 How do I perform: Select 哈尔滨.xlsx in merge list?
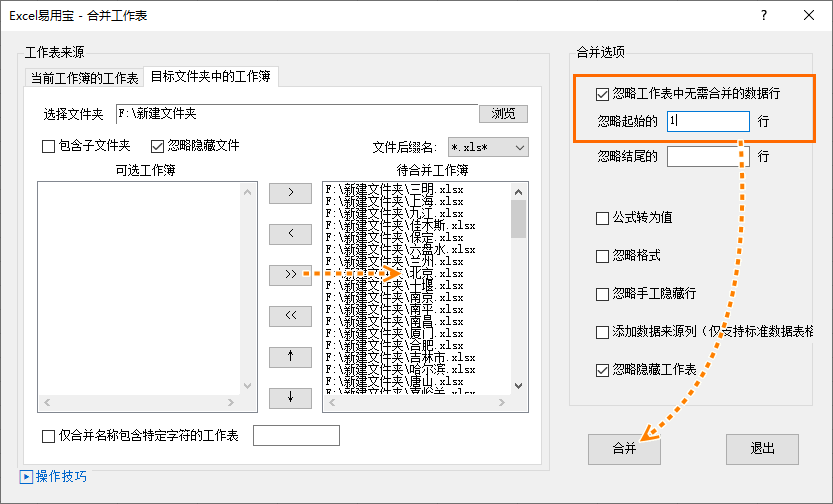400,369
